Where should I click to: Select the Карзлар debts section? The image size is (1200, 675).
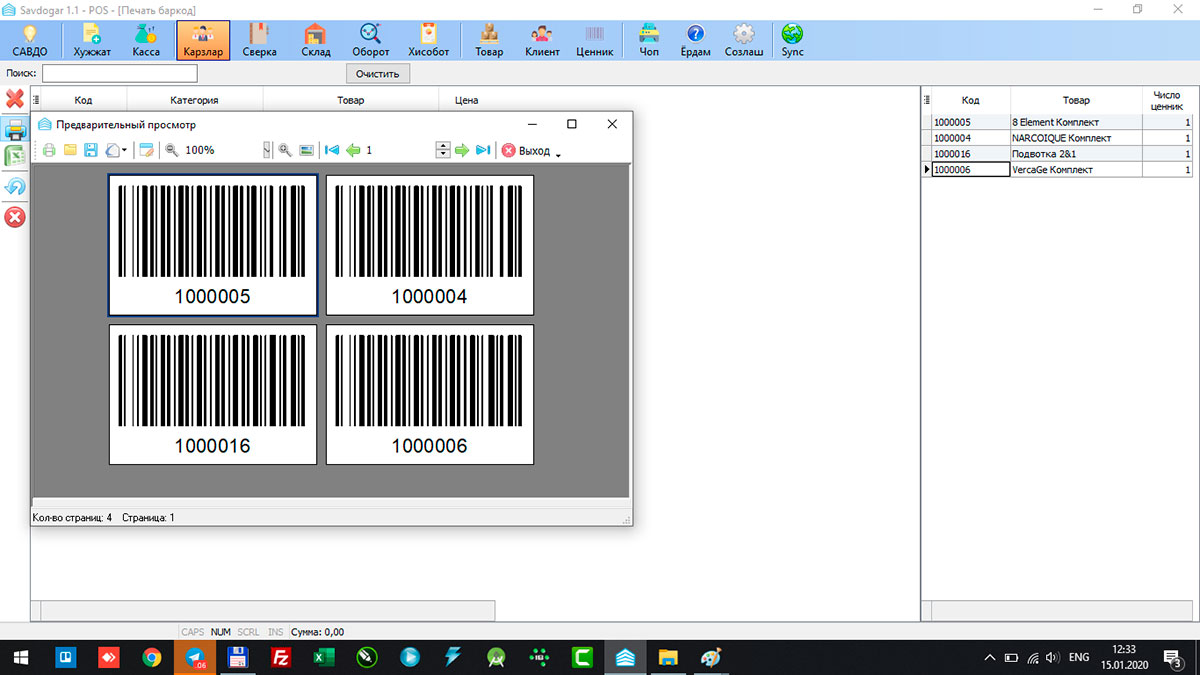[203, 41]
